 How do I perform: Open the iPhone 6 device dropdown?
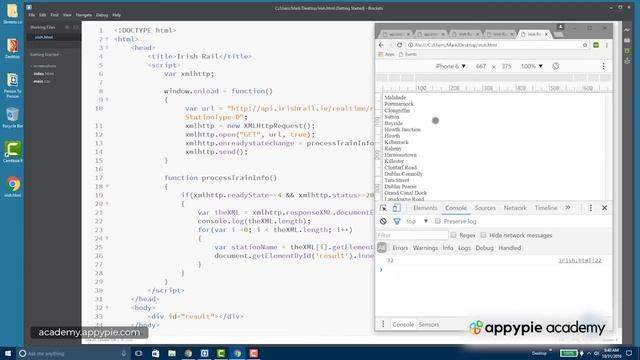(x=450, y=66)
